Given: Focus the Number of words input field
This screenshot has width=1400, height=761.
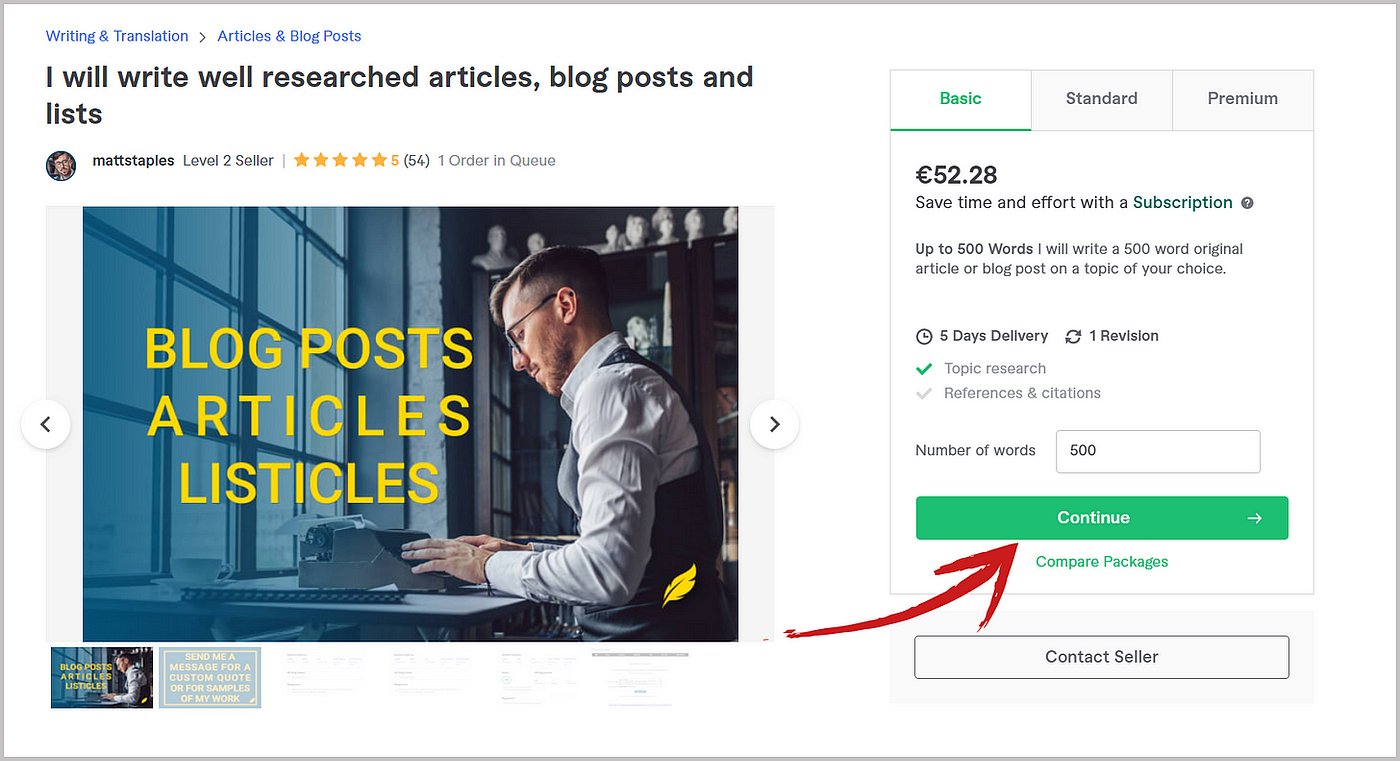Looking at the screenshot, I should 1158,451.
